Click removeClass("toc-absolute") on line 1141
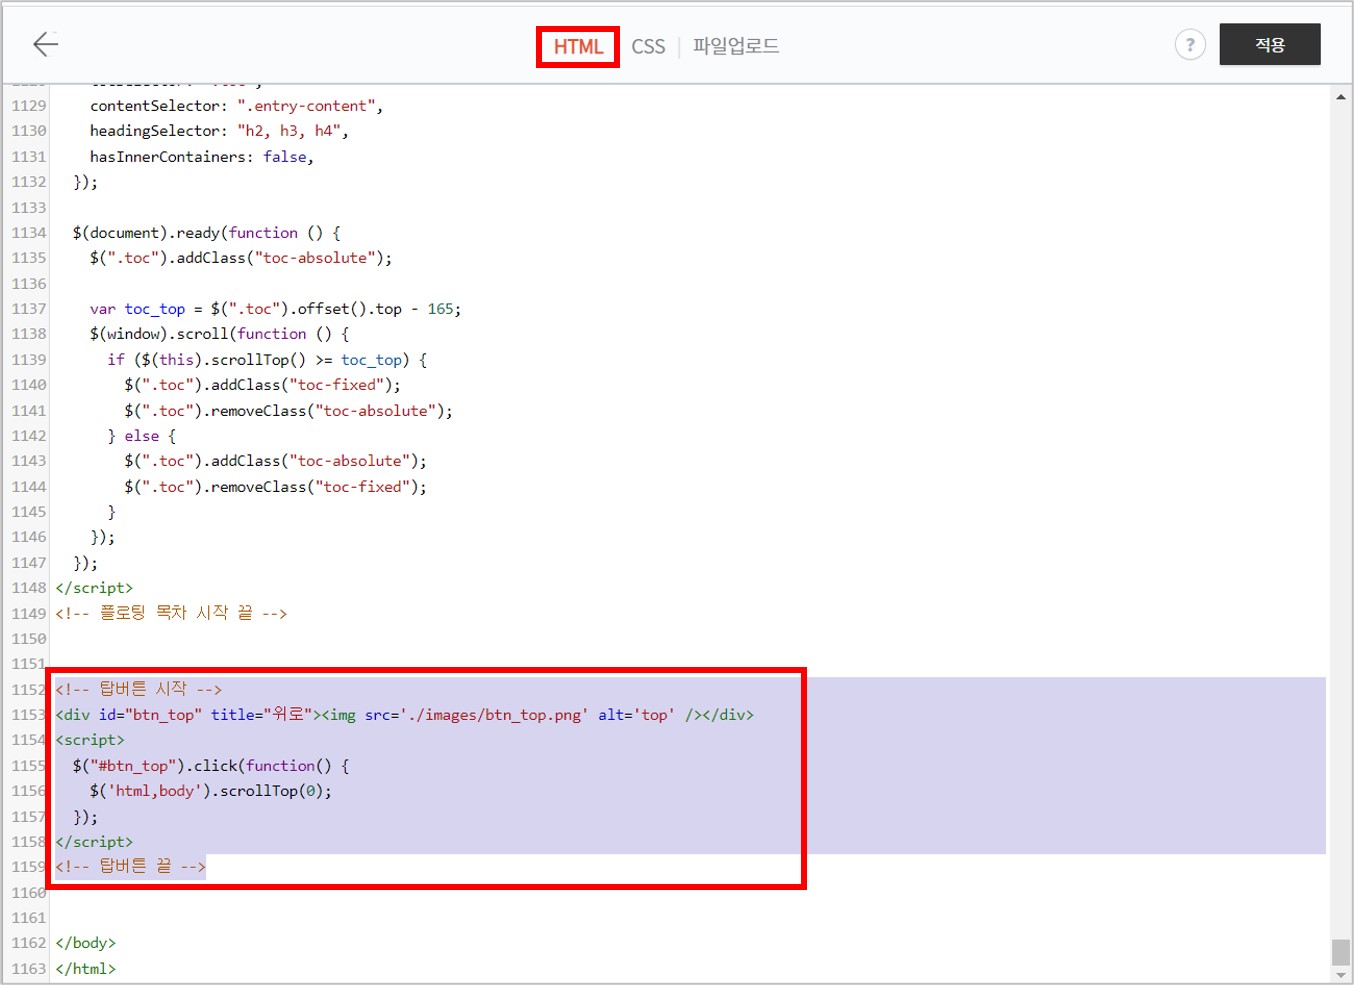1354x985 pixels. 288,411
